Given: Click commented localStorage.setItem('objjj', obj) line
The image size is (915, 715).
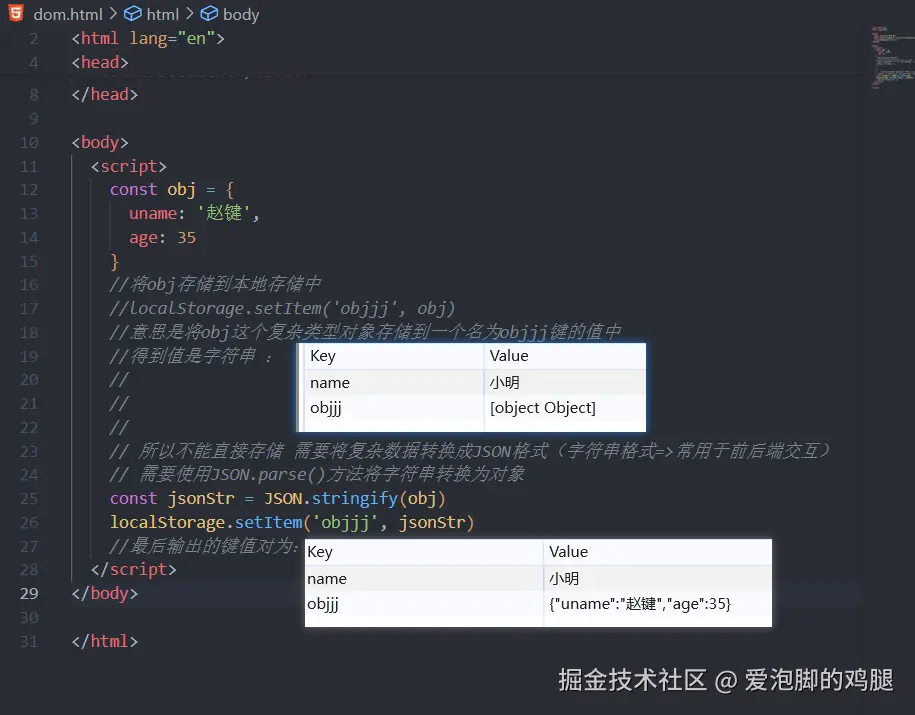Looking at the screenshot, I should [x=282, y=308].
